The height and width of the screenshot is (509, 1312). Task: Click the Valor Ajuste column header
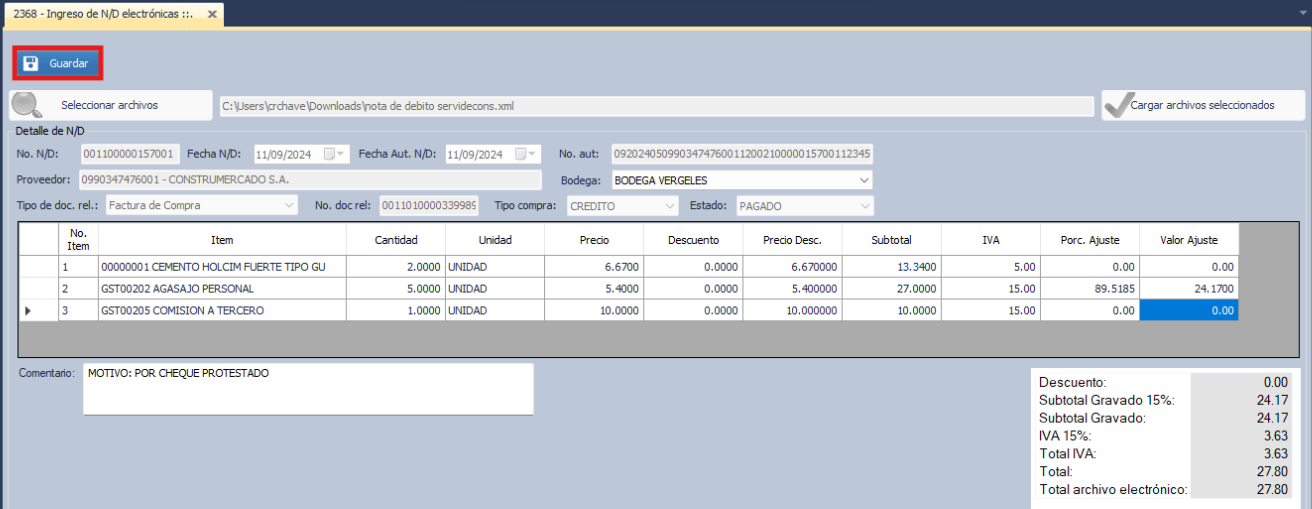pyautogui.click(x=1188, y=240)
